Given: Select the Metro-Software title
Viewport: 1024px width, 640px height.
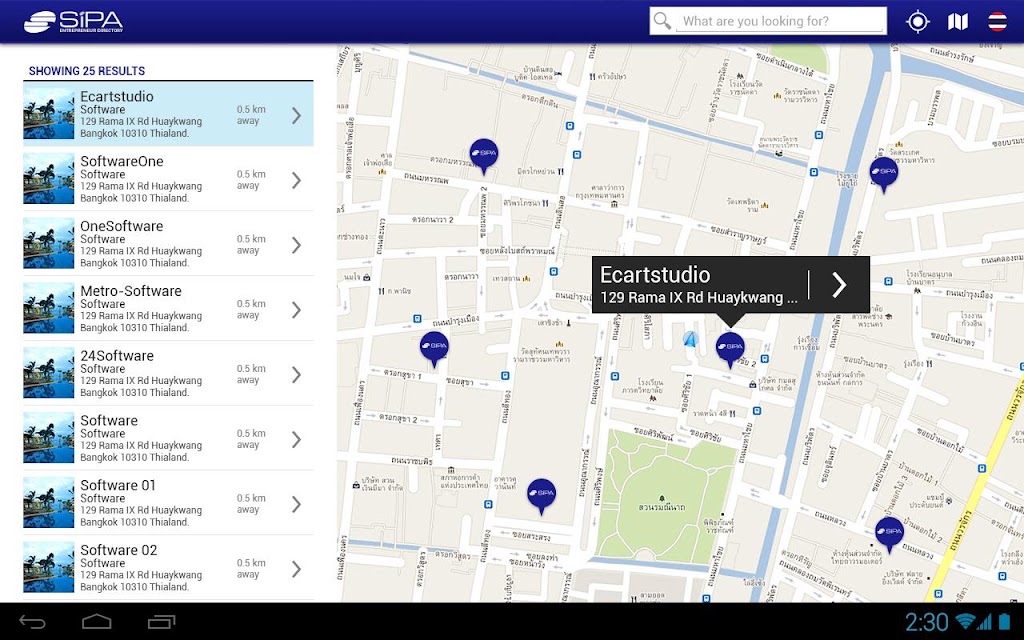Looking at the screenshot, I should (131, 291).
